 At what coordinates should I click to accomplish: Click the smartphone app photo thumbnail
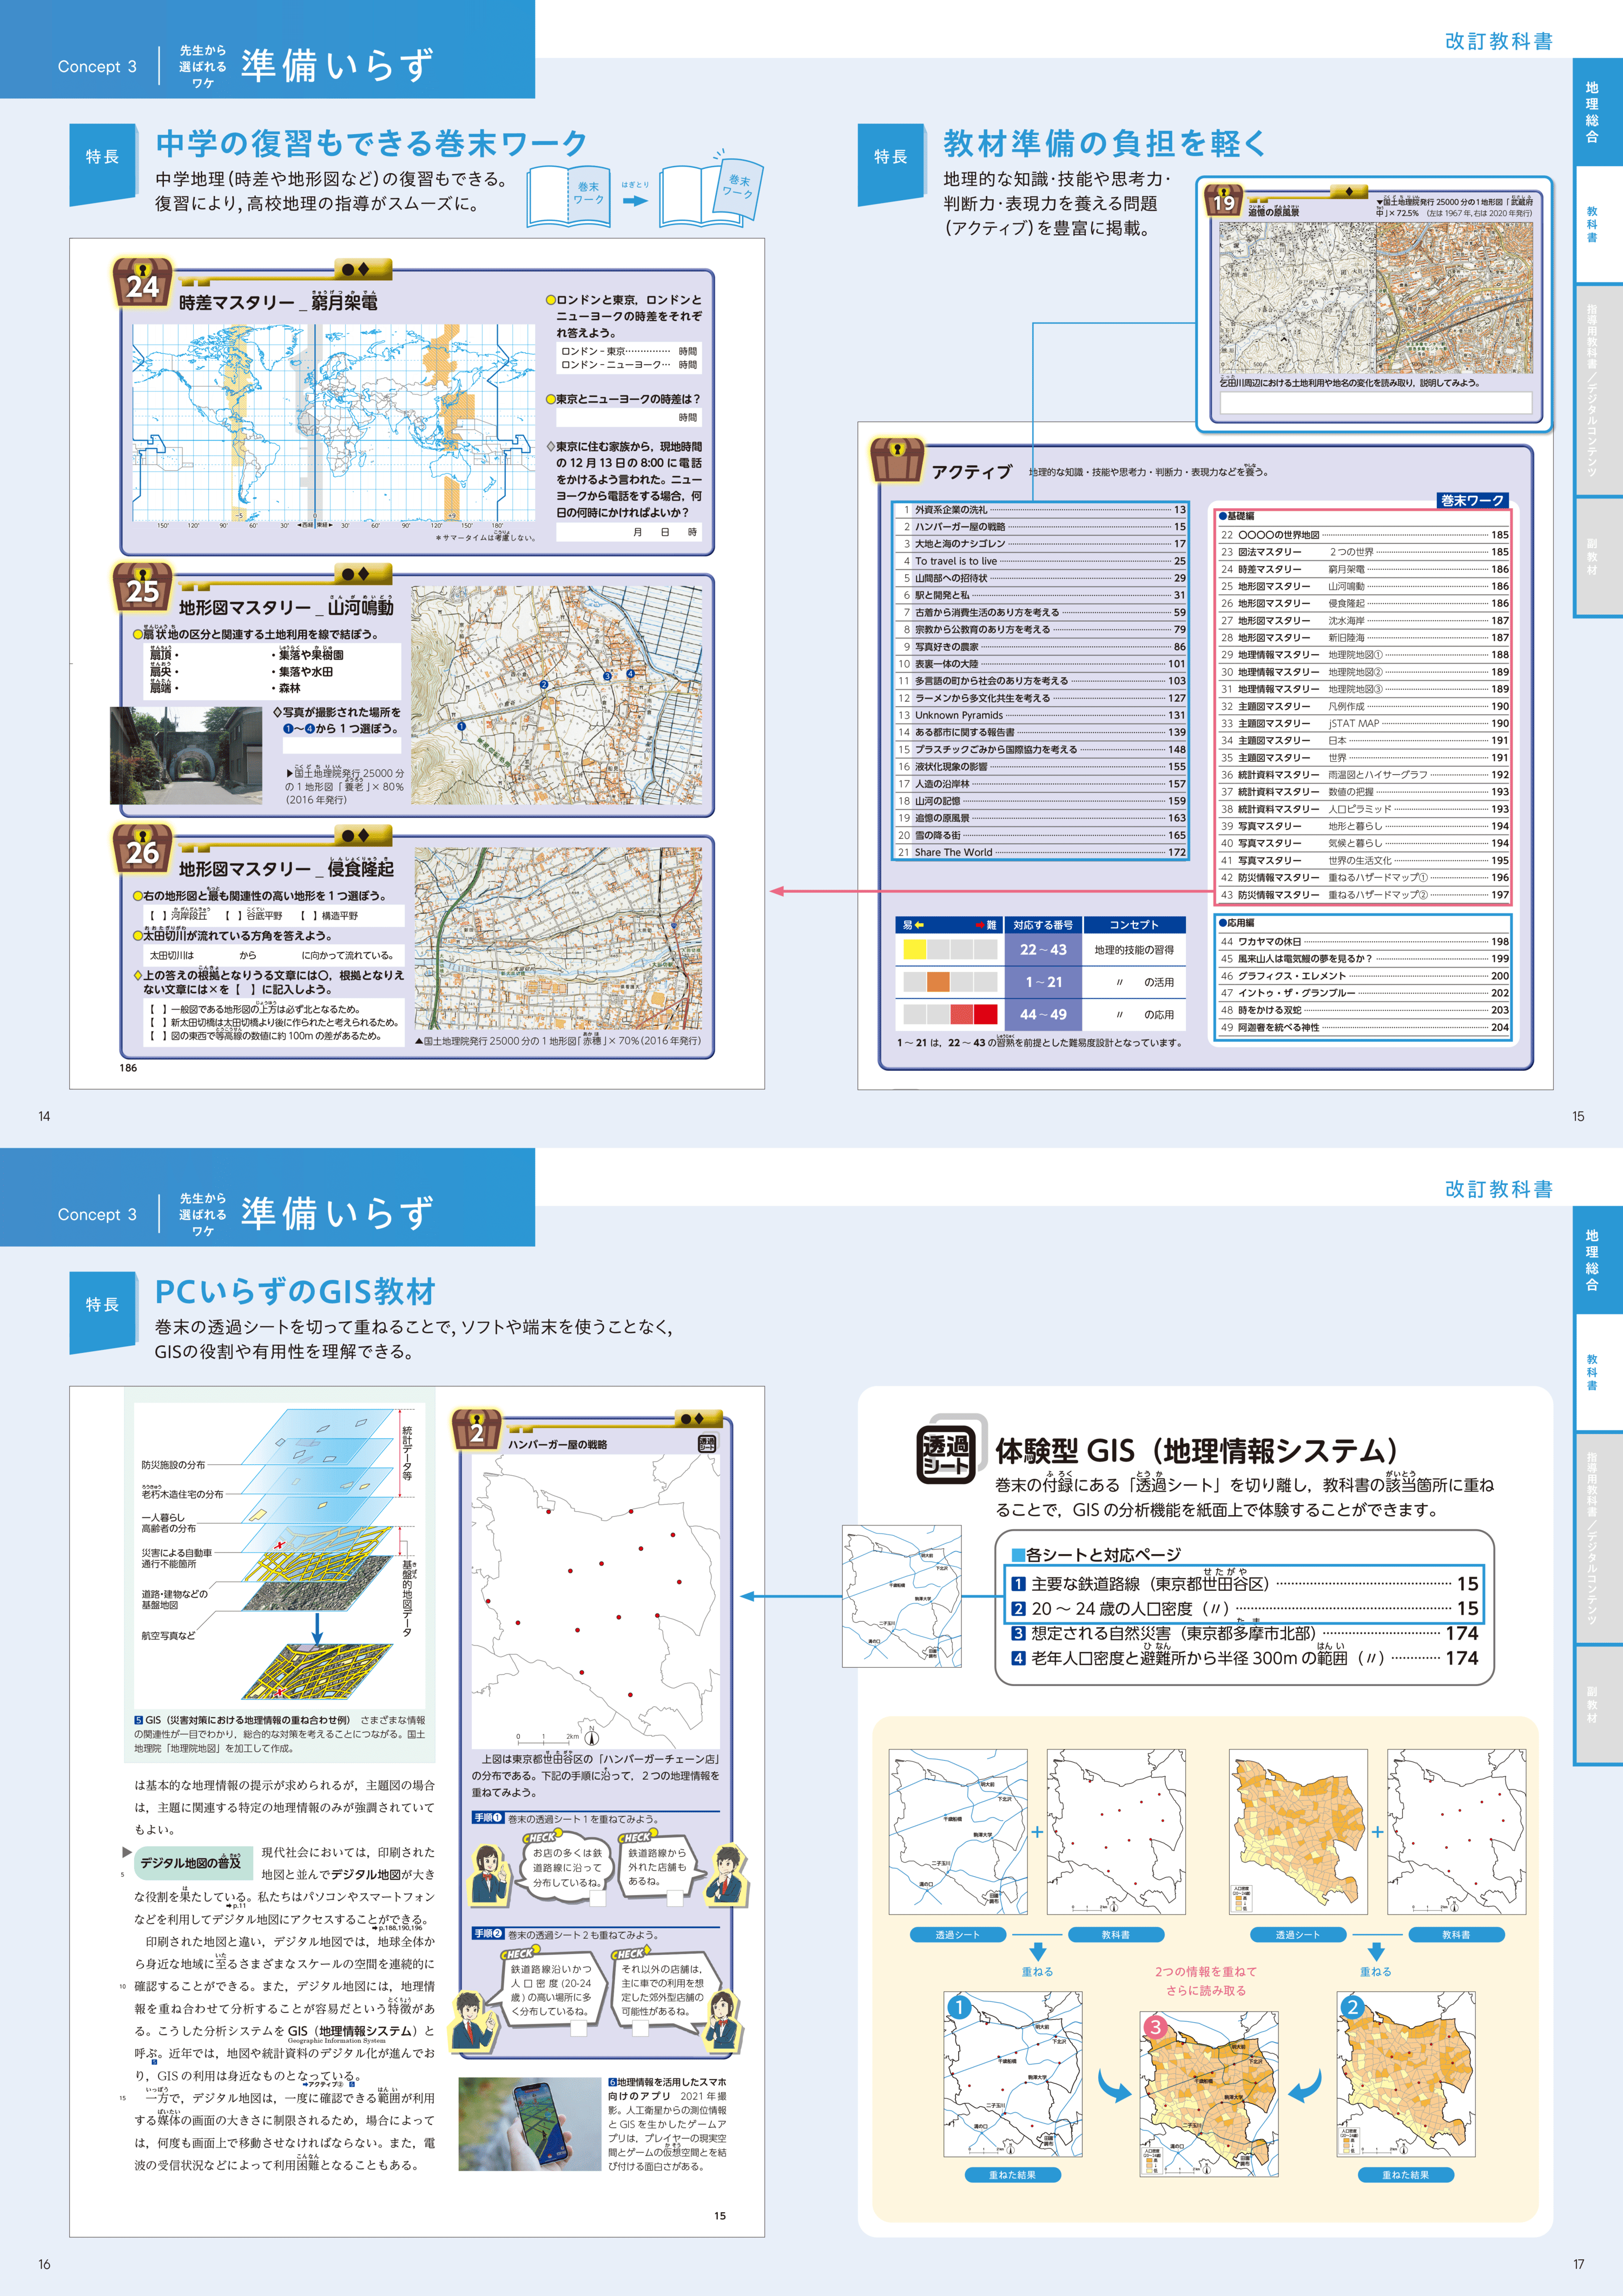click(529, 2124)
